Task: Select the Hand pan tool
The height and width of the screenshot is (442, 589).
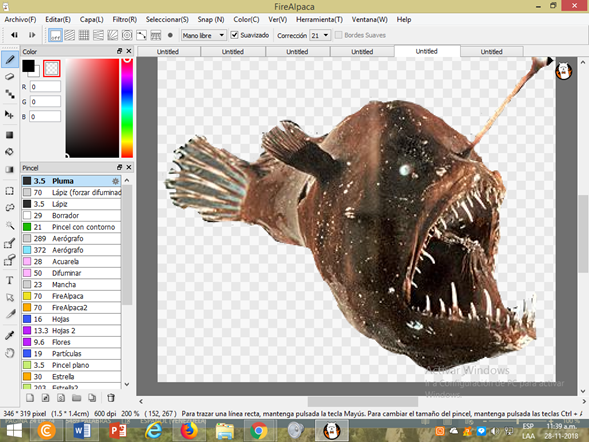Action: [10, 353]
